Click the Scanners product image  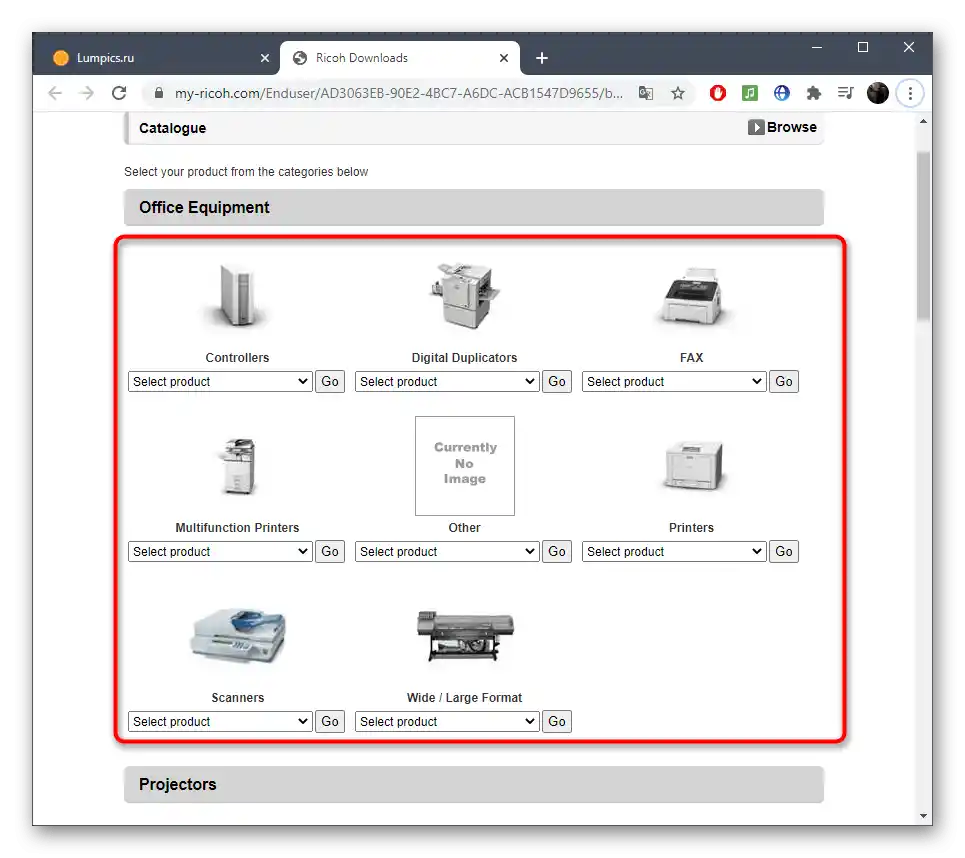238,636
